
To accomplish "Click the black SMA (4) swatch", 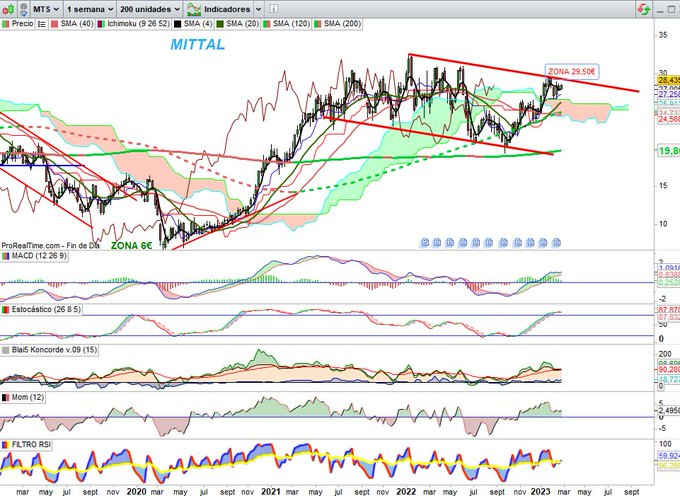I will tap(177, 24).
